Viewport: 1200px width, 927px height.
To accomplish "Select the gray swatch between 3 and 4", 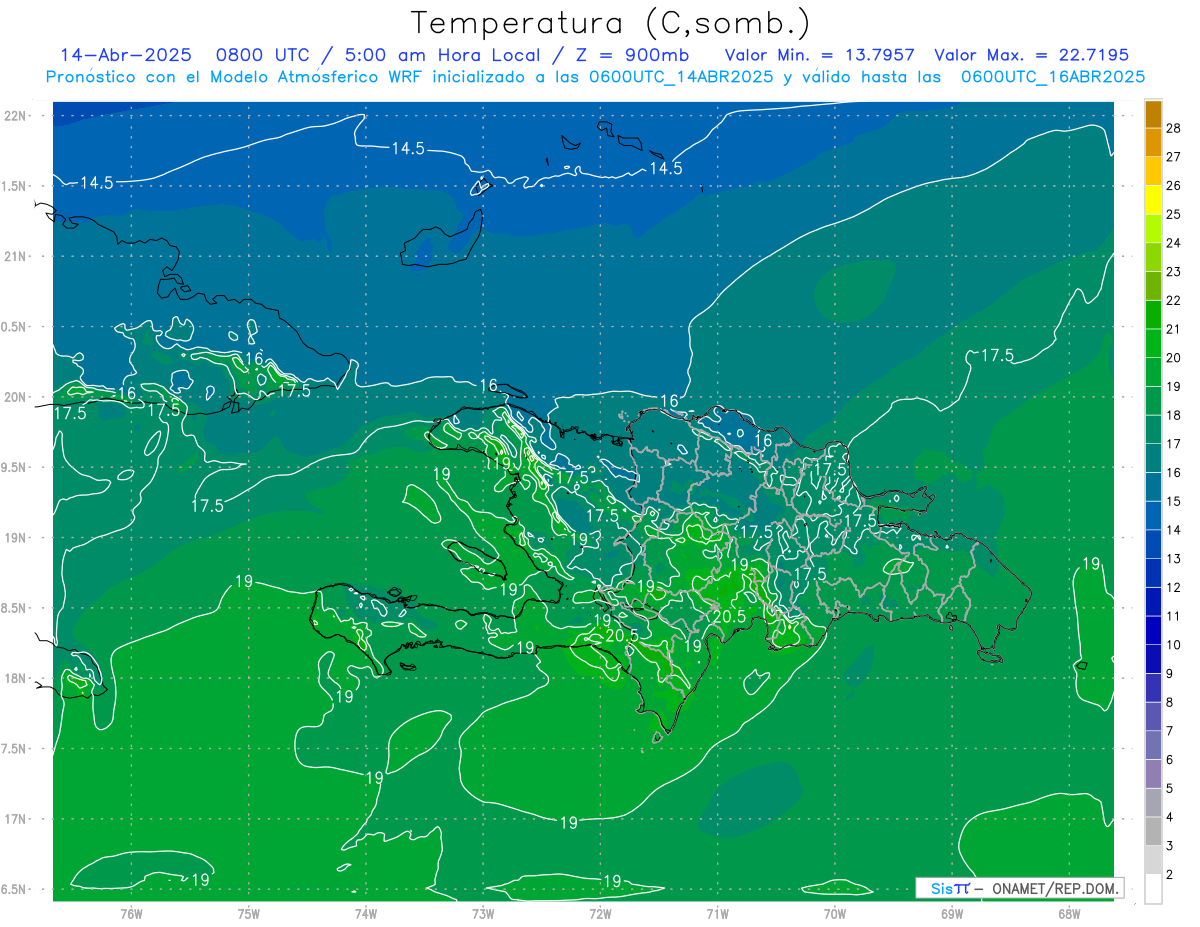I will click(1153, 832).
